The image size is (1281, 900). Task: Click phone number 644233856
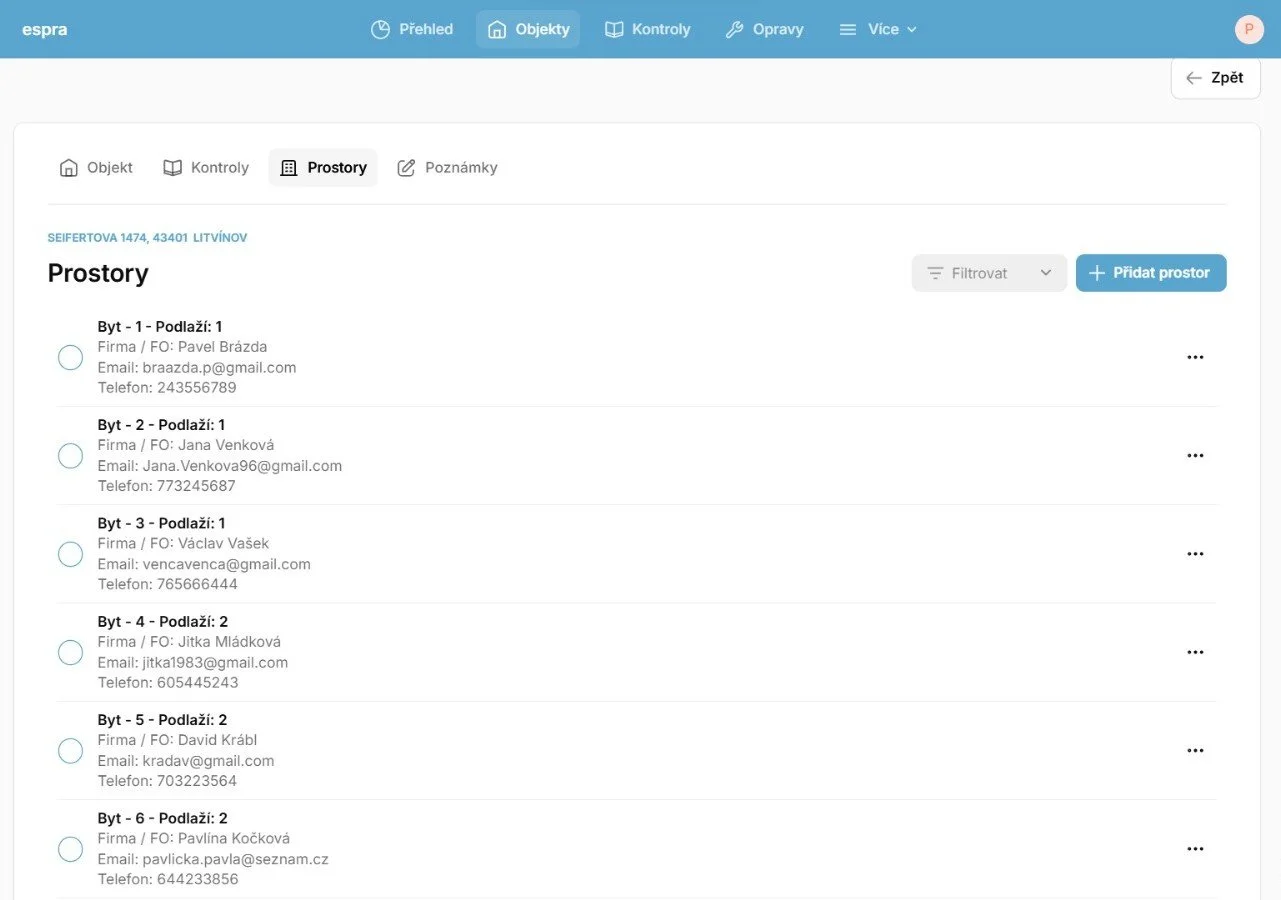(x=198, y=880)
